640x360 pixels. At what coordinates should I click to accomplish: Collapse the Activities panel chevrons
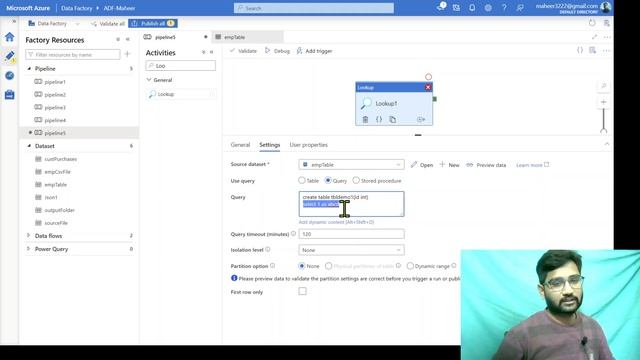point(211,52)
